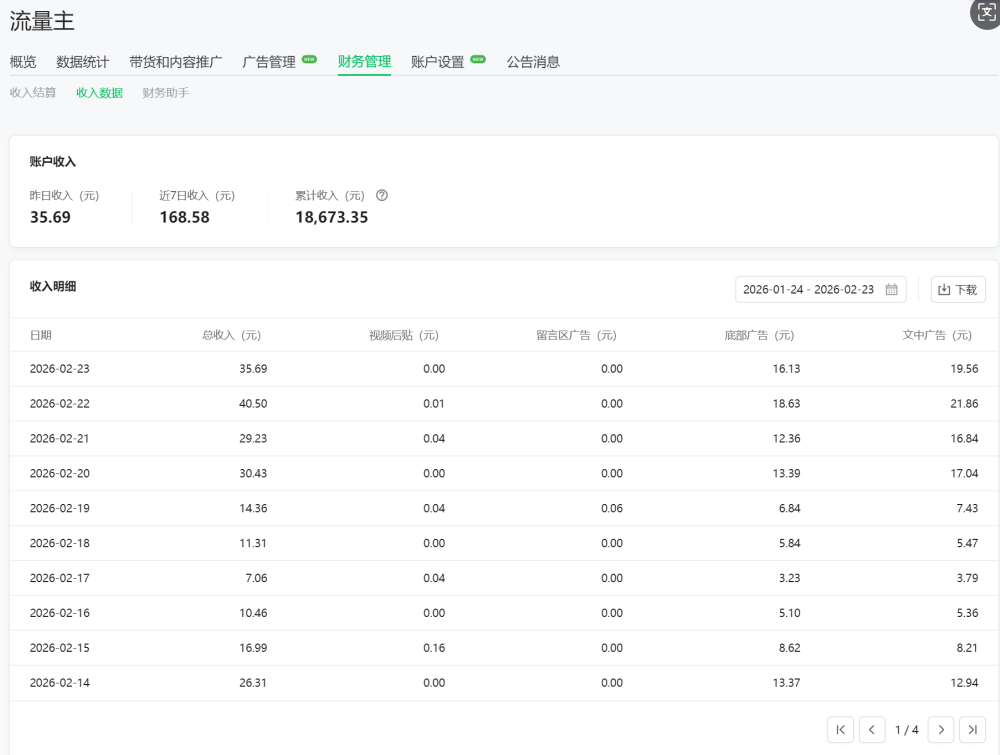View the 公告消息 tab
1000x755 pixels.
(x=533, y=62)
